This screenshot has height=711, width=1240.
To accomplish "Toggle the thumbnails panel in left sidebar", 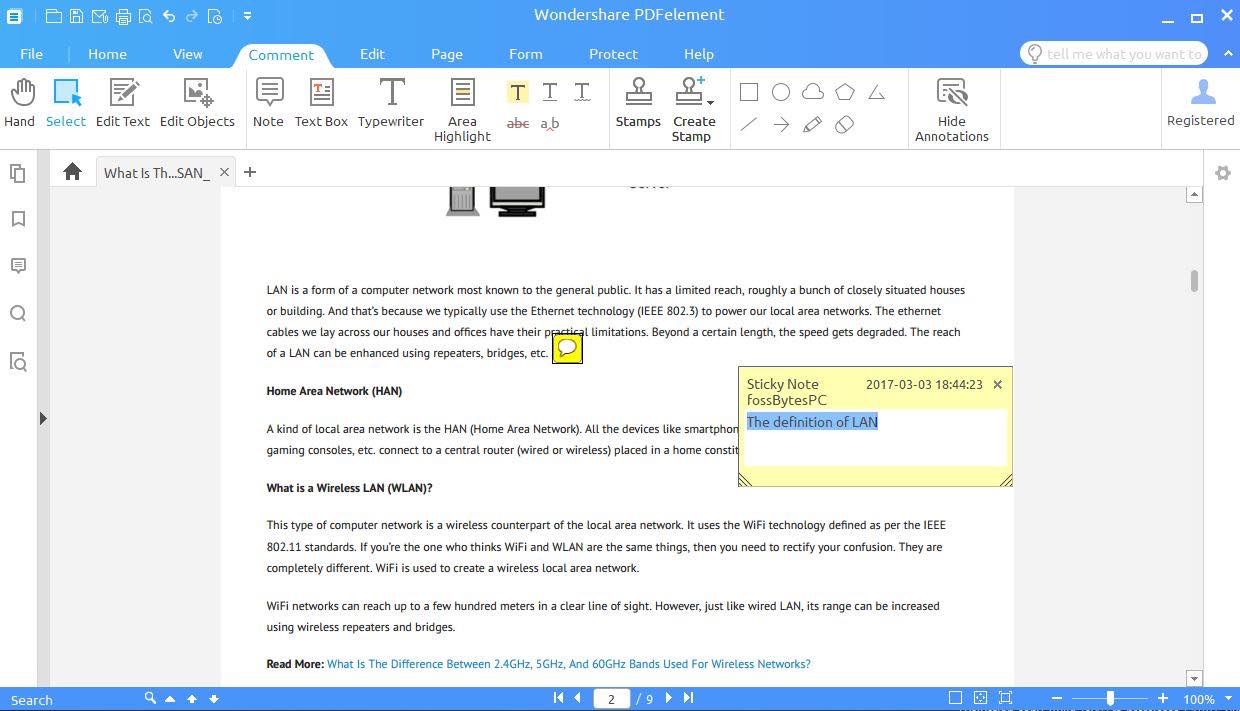I will [18, 173].
